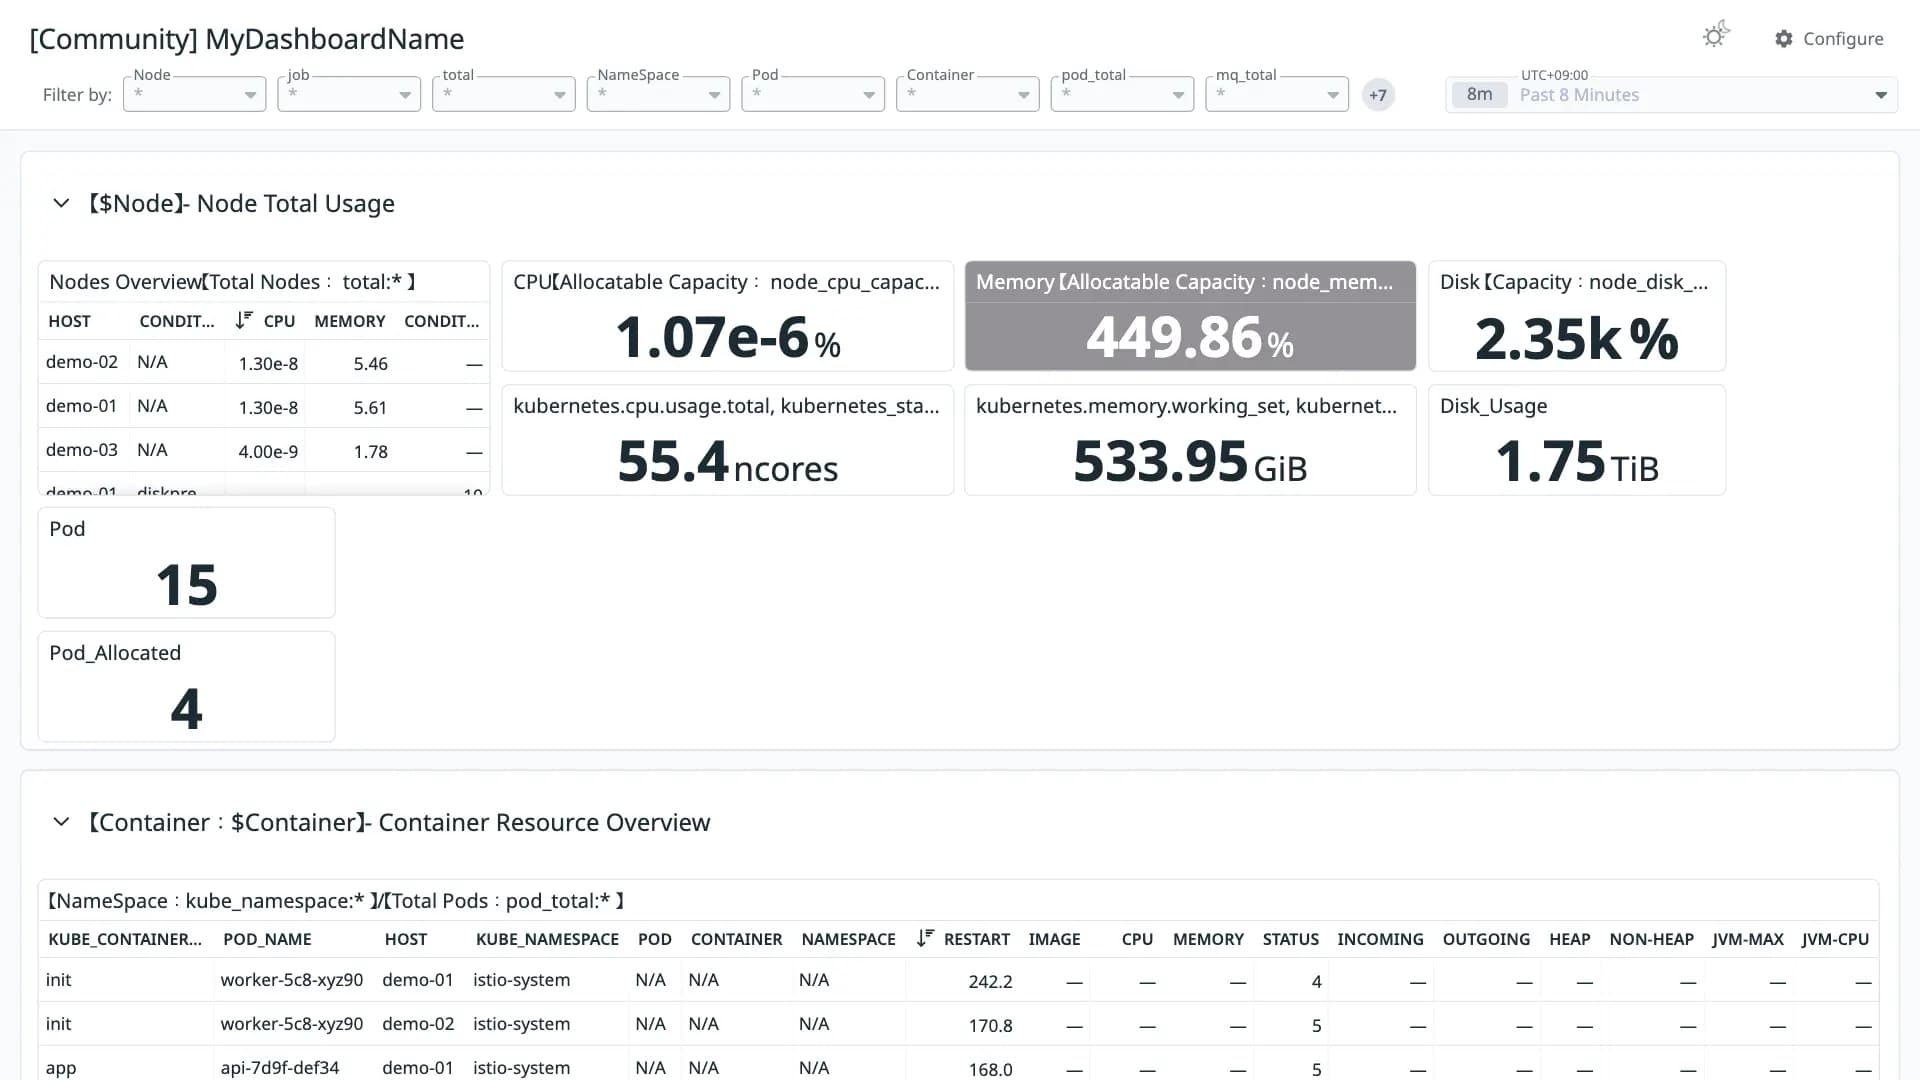Click the POD_NAME column header
This screenshot has width=1920, height=1080.
pos(267,939)
